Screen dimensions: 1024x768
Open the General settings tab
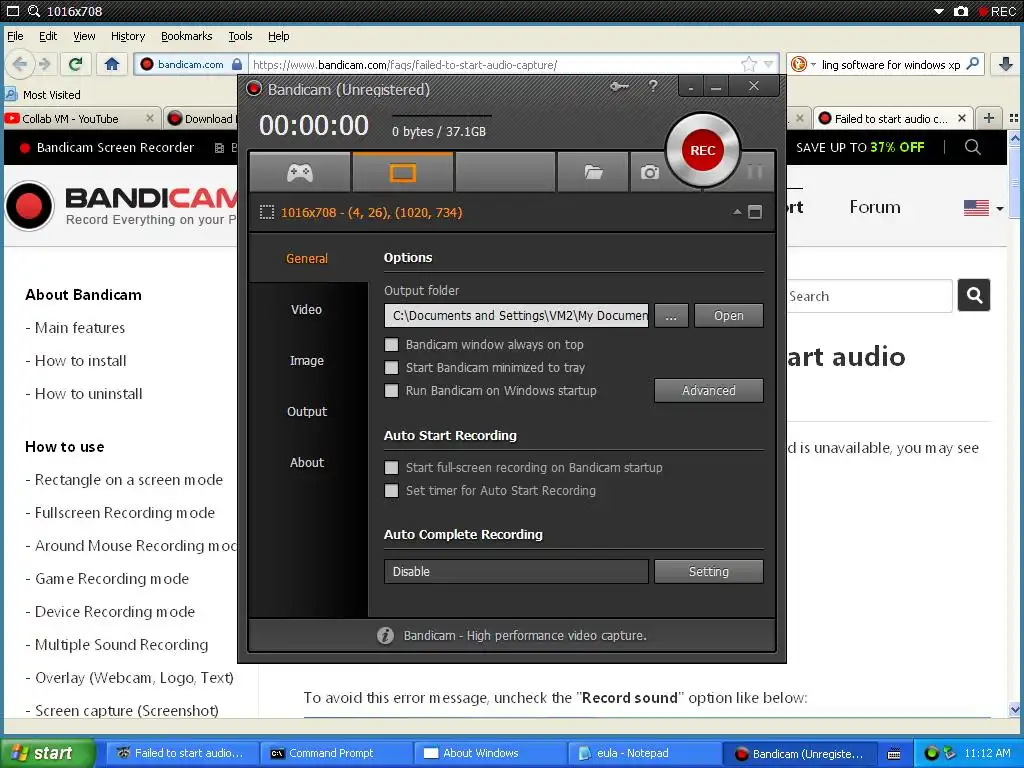coord(307,259)
